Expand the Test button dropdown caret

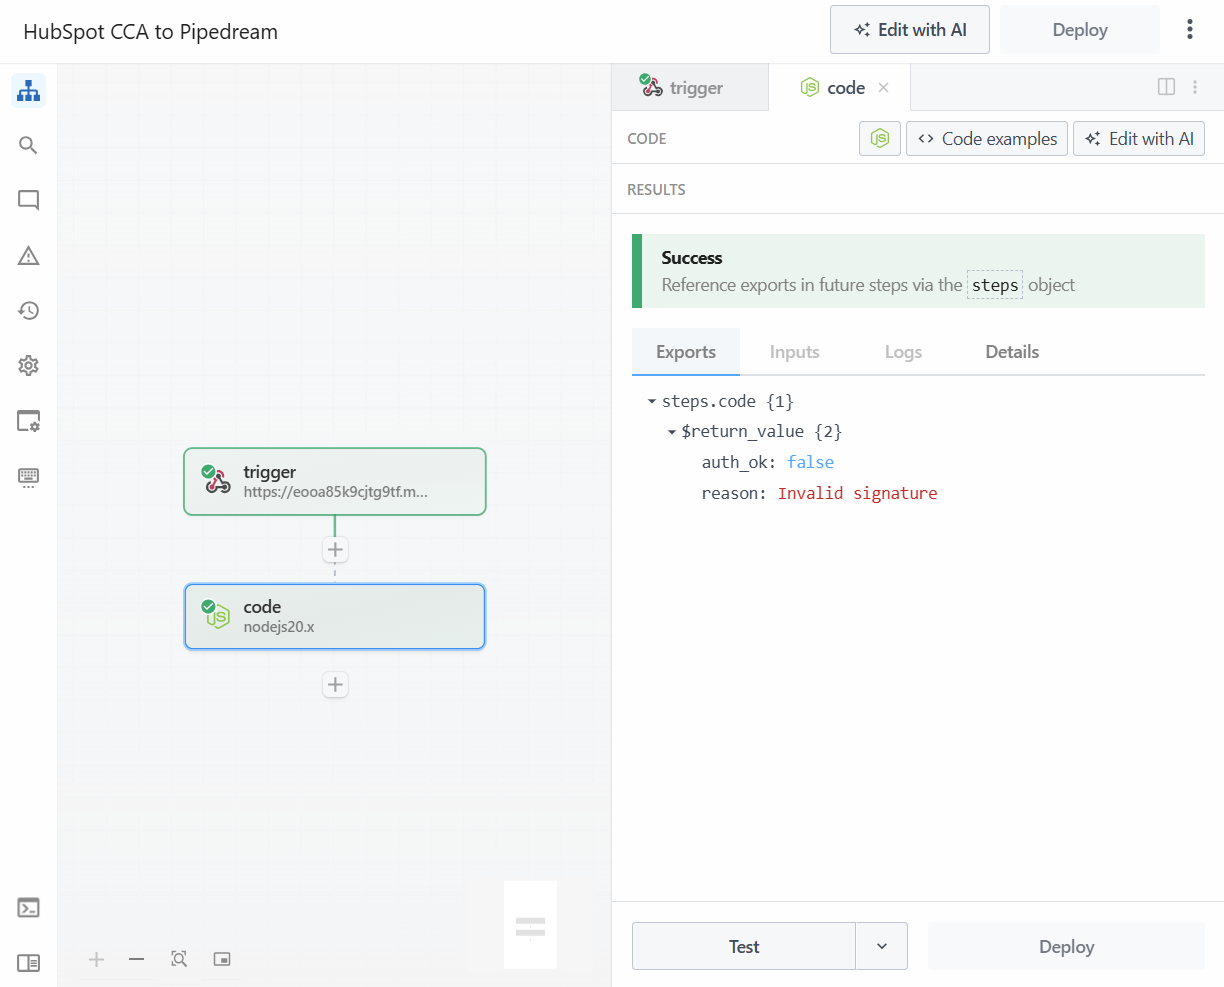[882, 946]
